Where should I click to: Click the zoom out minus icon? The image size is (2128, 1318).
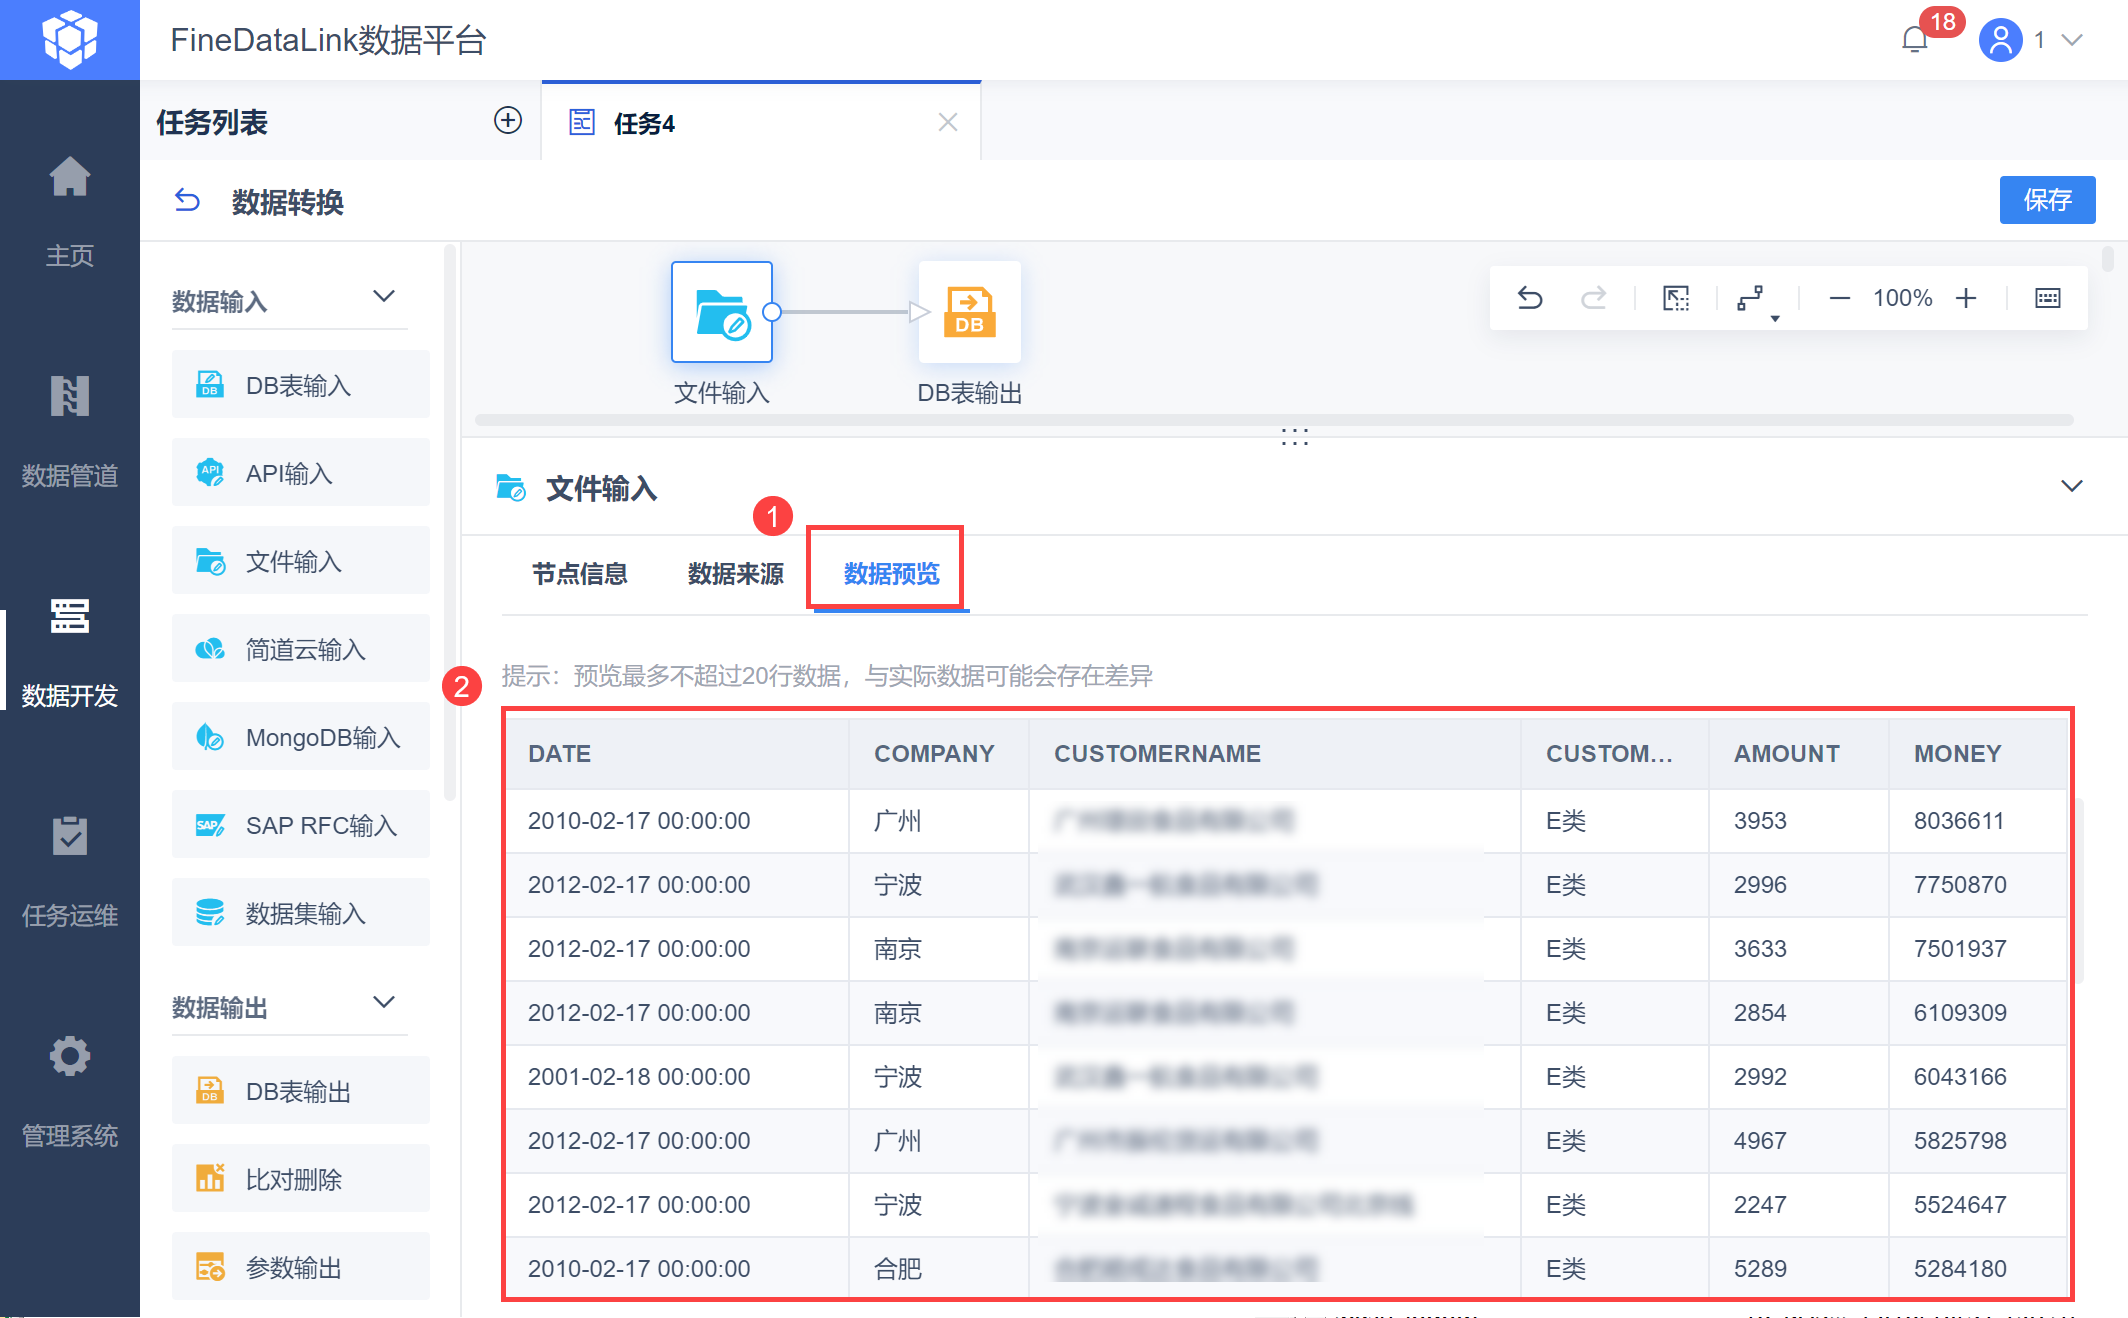[x=1839, y=298]
